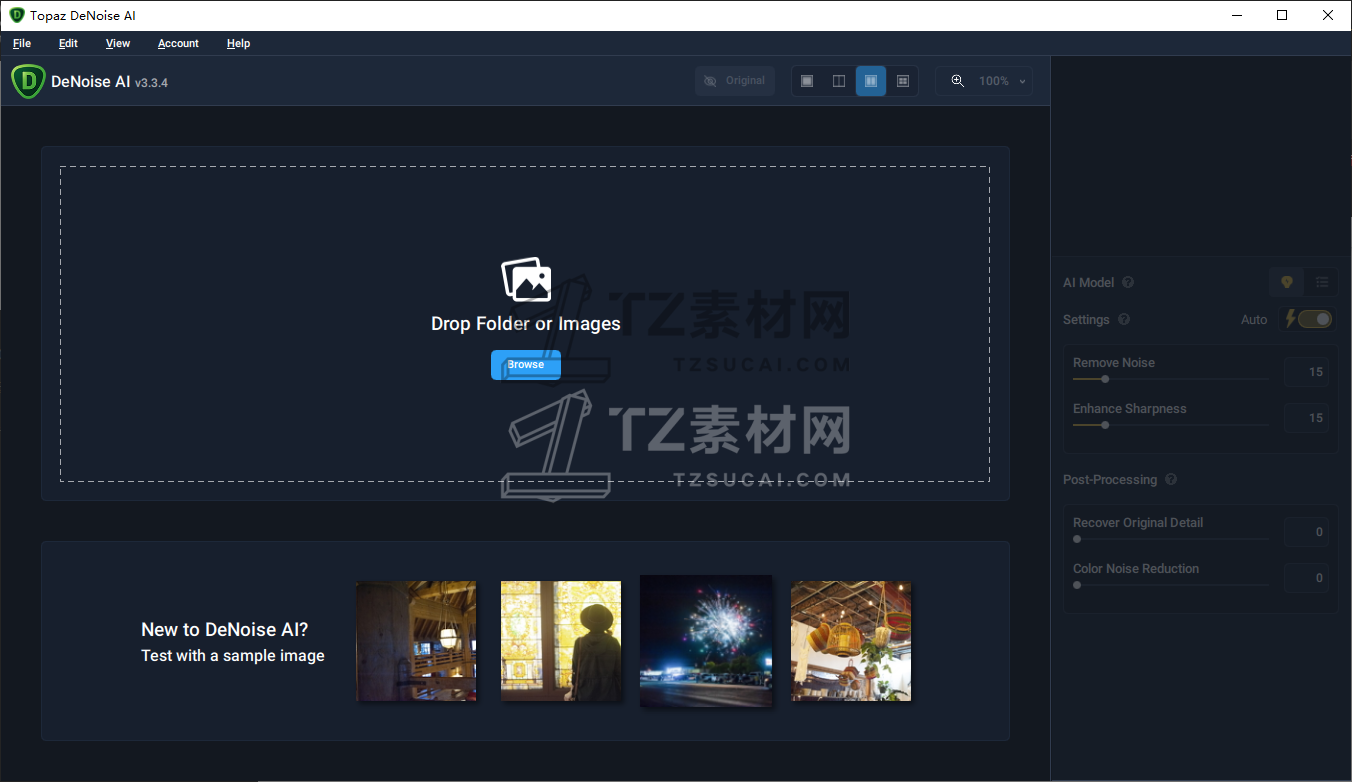The width and height of the screenshot is (1352, 782).
Task: Open the Help menu
Action: (238, 44)
